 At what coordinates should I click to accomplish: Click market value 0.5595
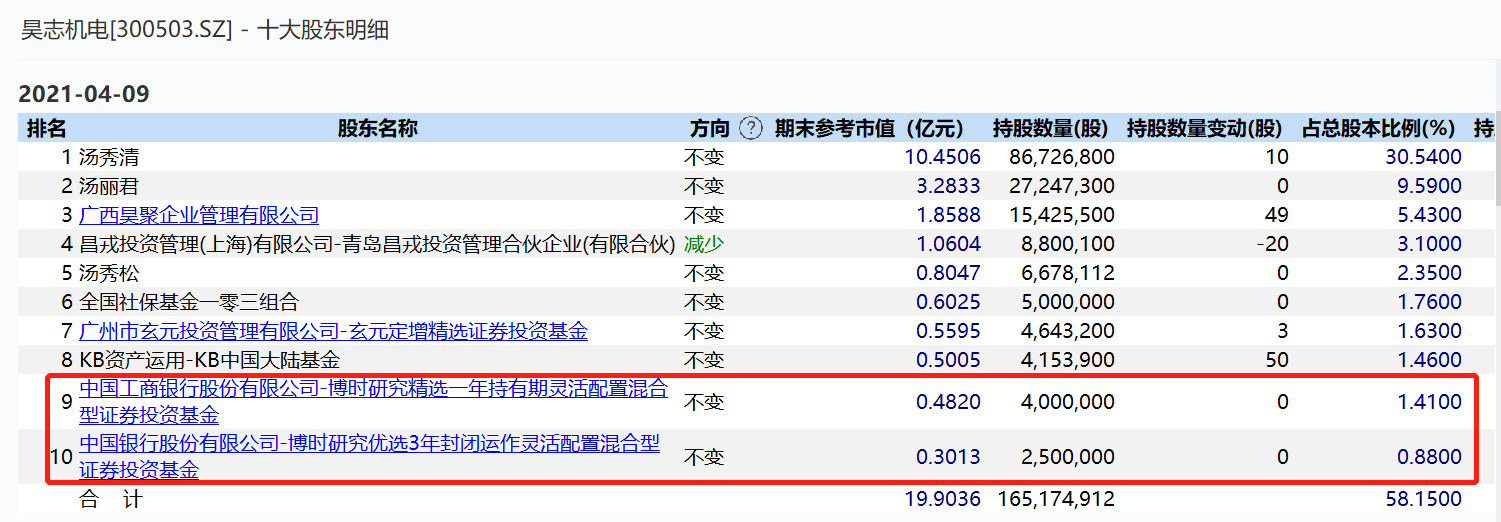949,331
